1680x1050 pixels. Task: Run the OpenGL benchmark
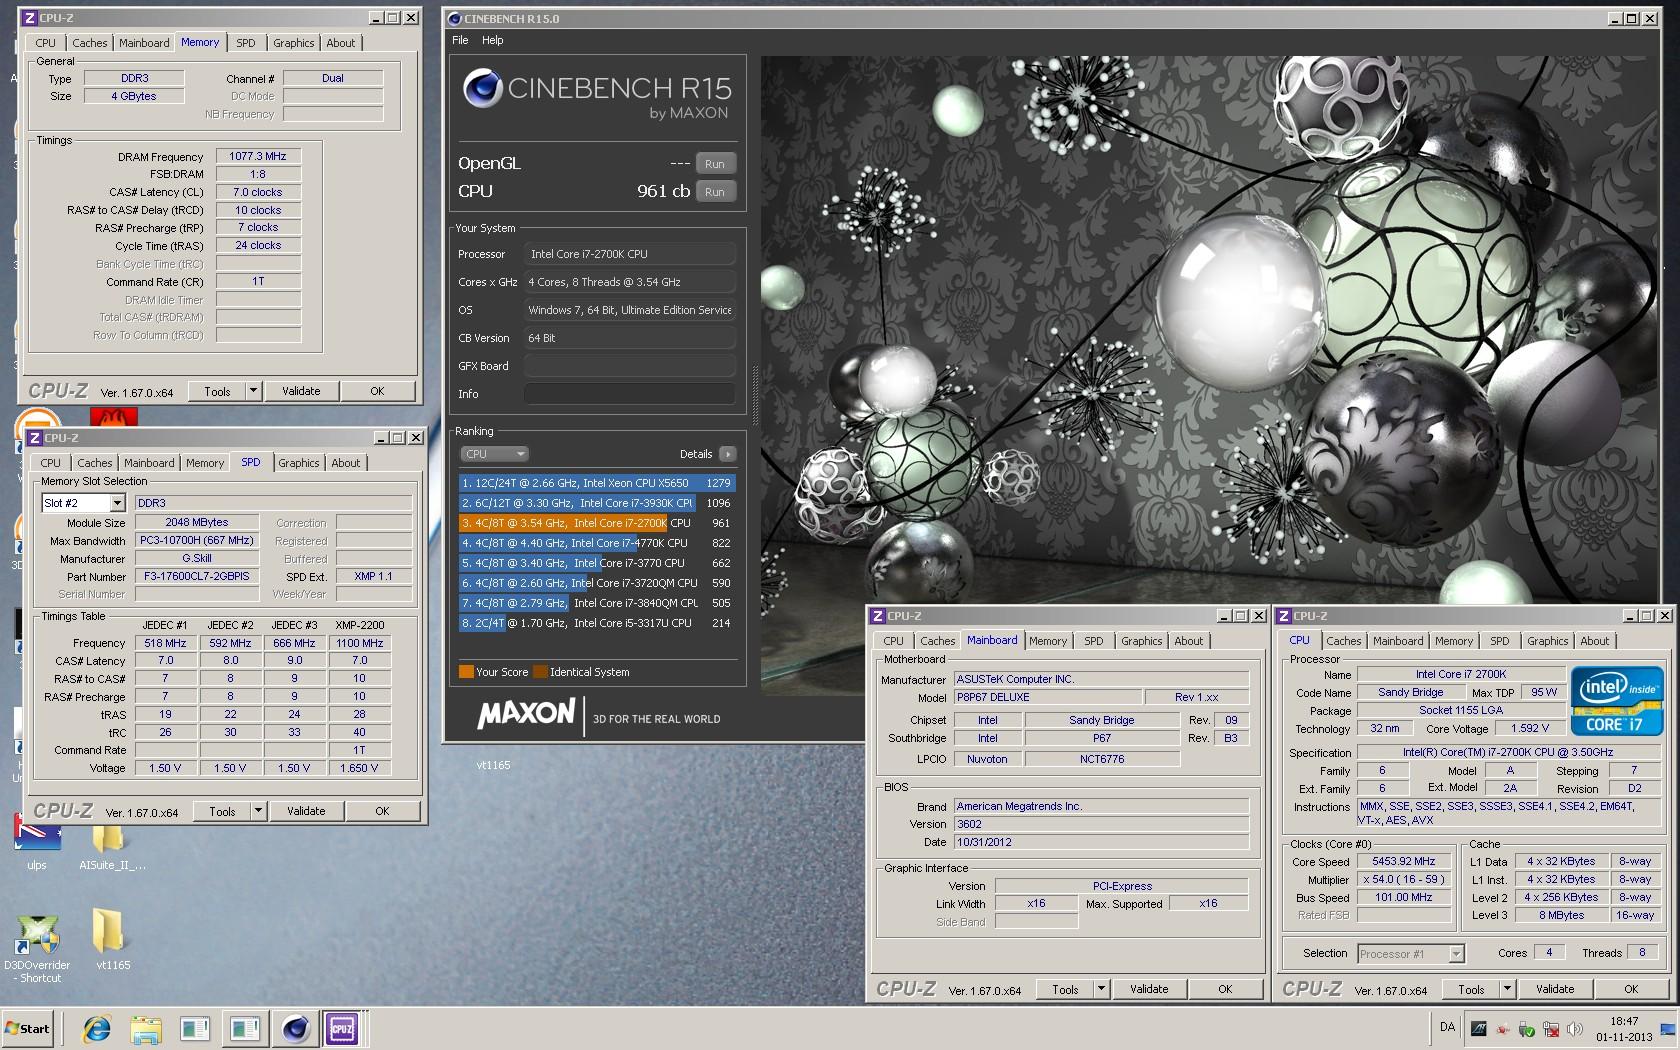(x=715, y=164)
